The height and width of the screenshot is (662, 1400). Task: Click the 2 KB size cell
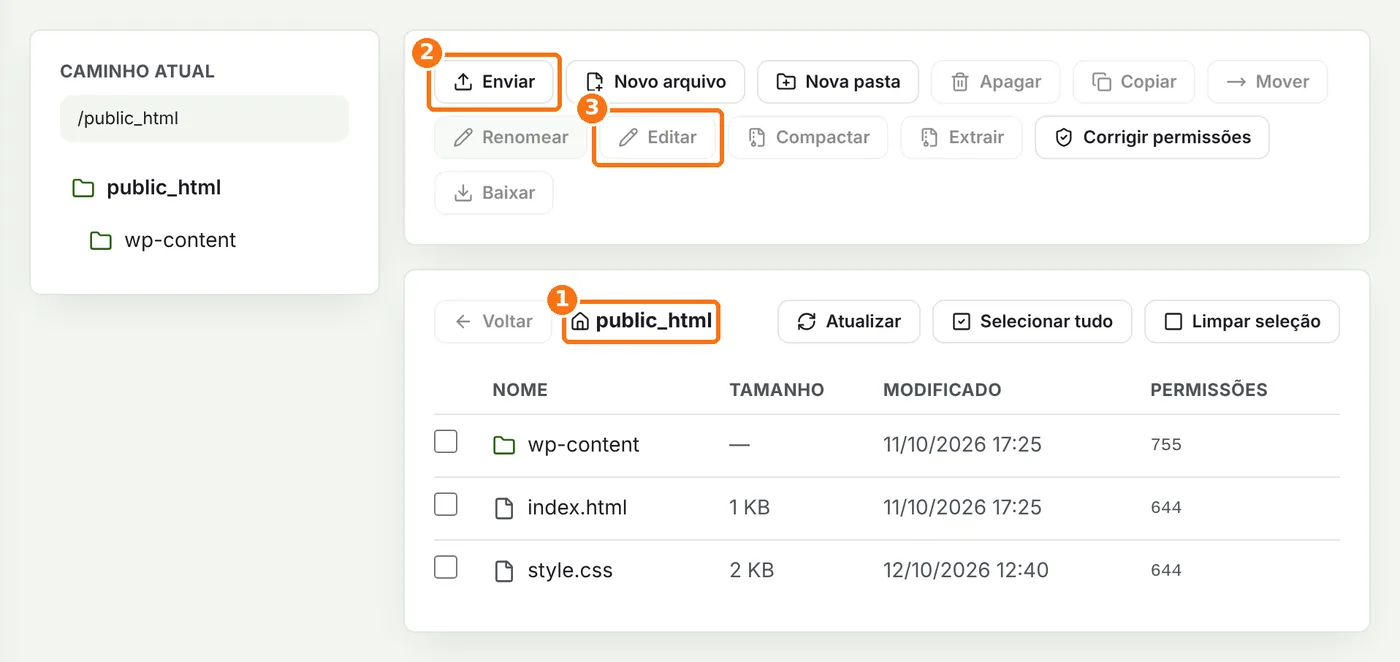[752, 571]
